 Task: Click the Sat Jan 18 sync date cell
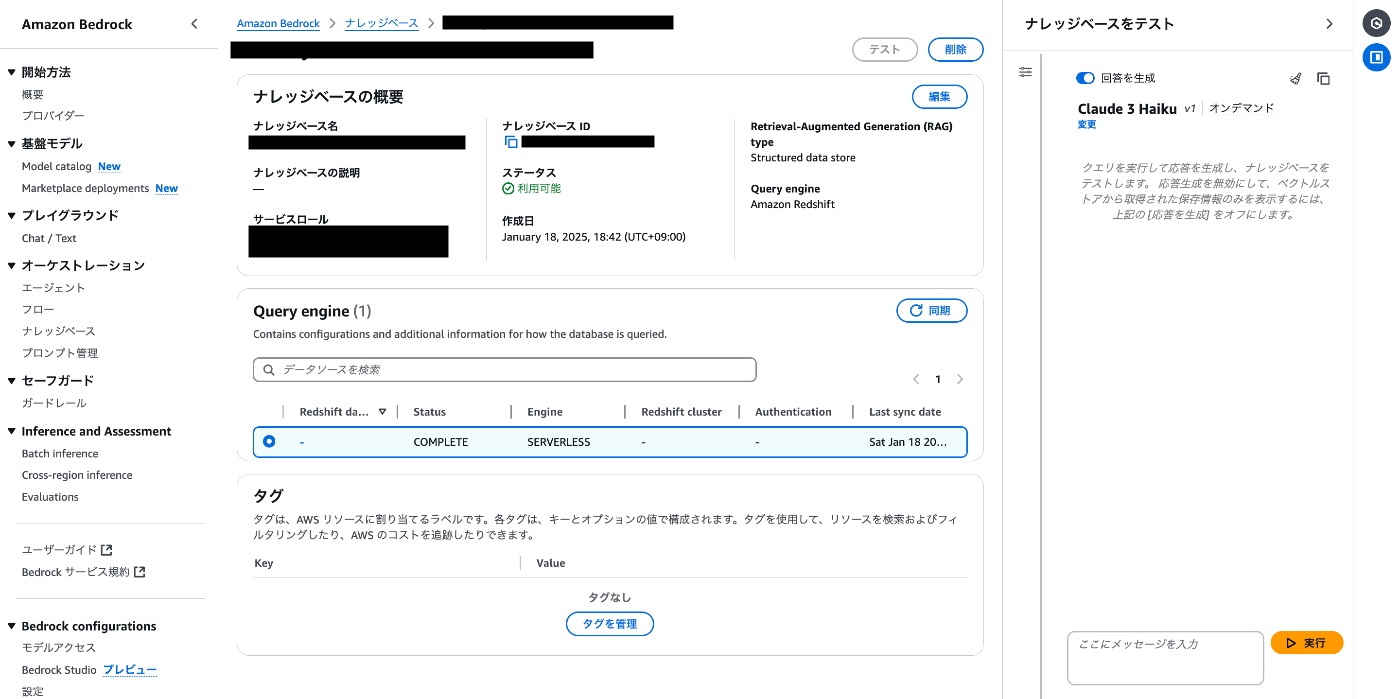(x=908, y=442)
